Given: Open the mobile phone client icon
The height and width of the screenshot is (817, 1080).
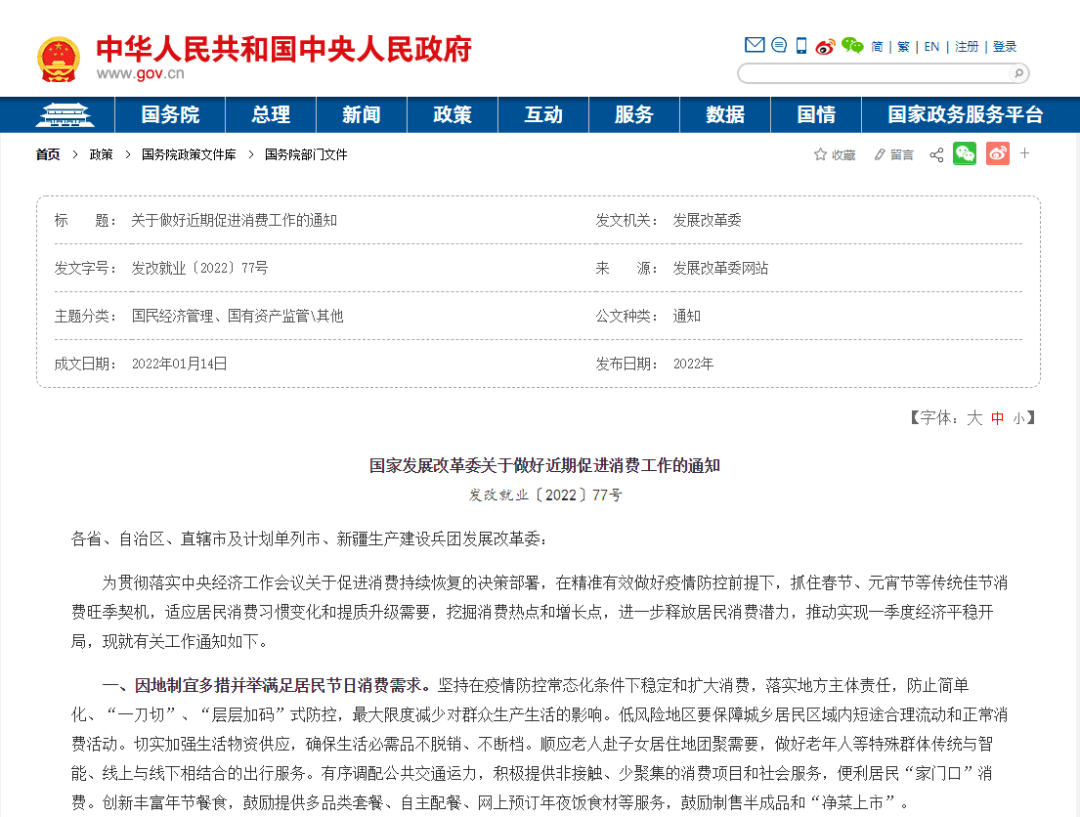Looking at the screenshot, I should point(801,46).
